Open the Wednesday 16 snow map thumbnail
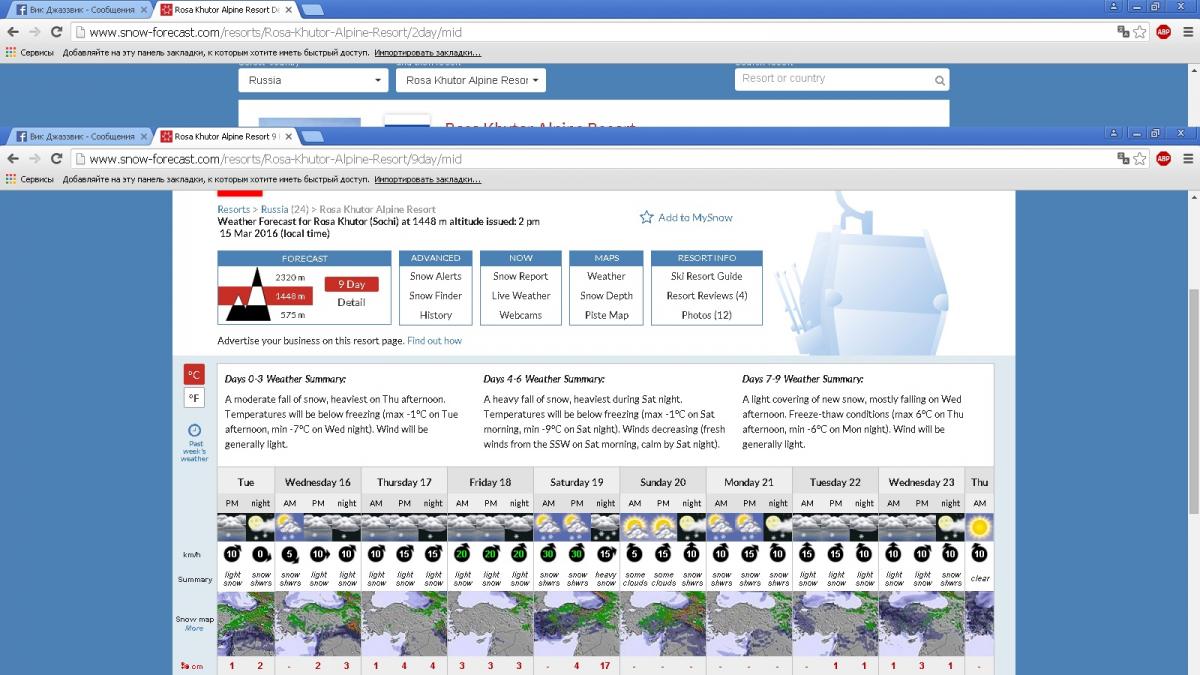 click(318, 624)
